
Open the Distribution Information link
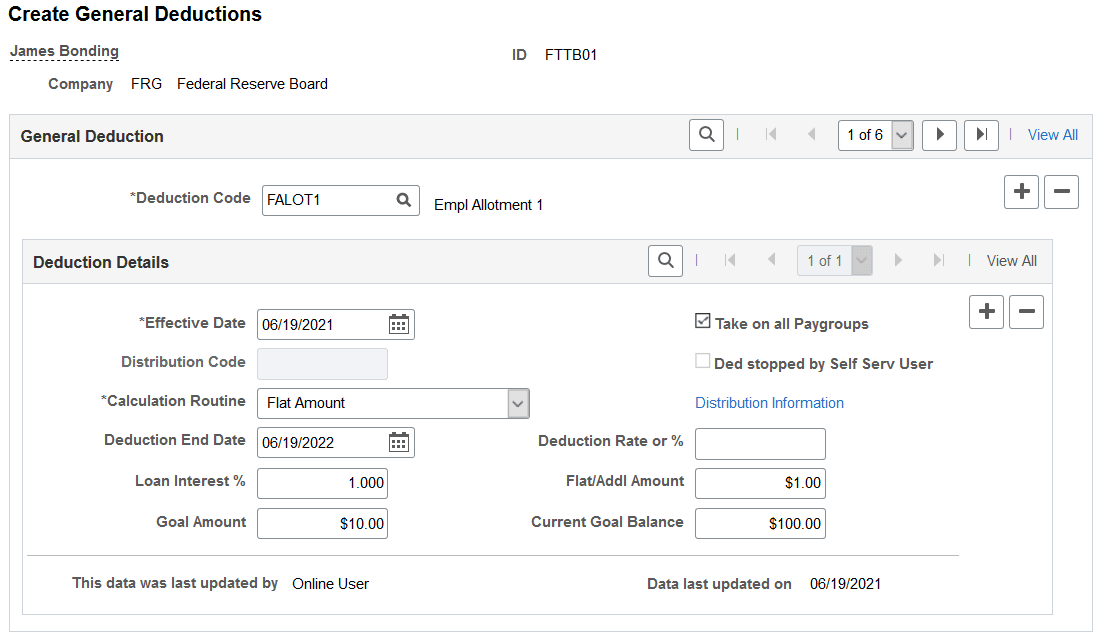tap(770, 403)
